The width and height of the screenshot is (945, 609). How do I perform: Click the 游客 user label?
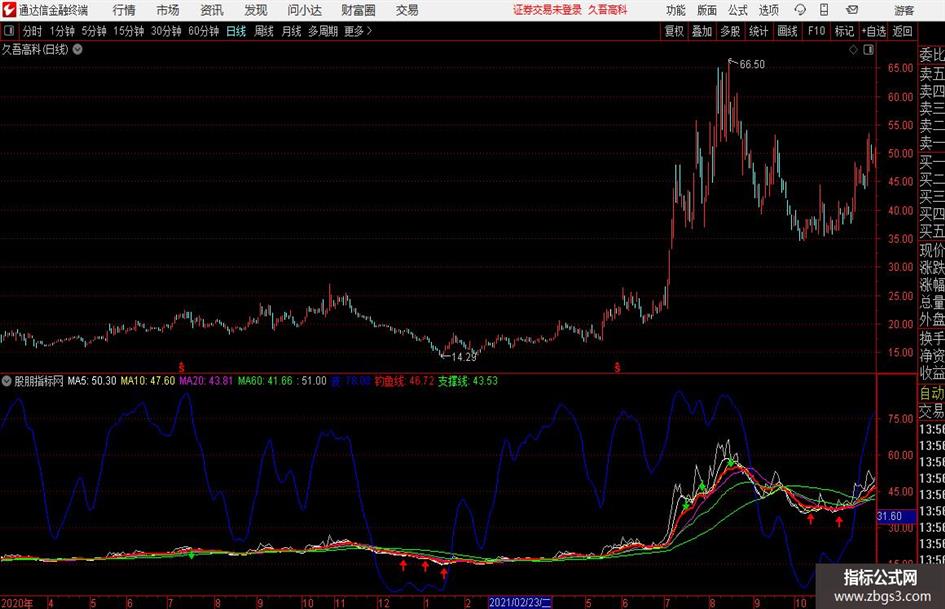tap(904, 10)
